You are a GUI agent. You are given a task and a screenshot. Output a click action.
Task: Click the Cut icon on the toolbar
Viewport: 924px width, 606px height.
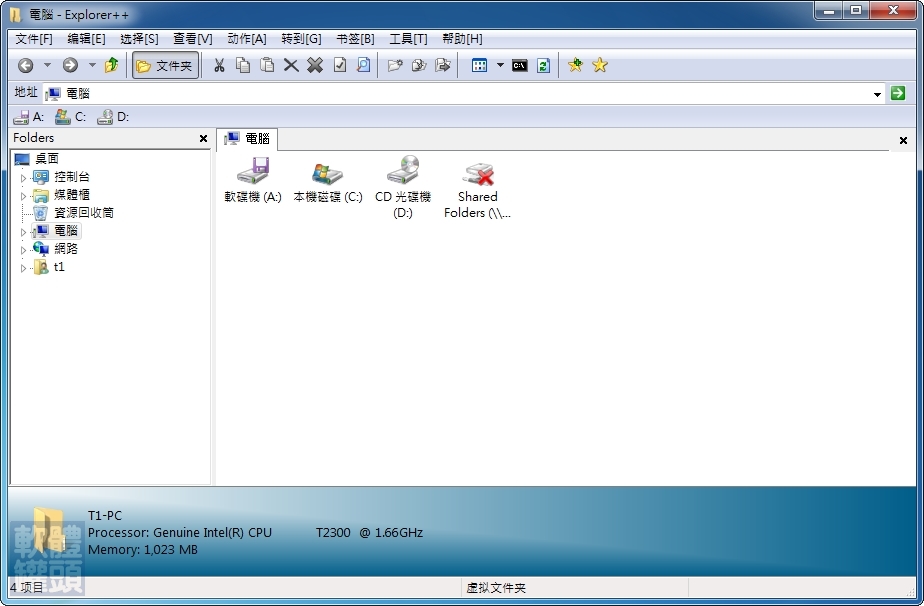[218, 65]
